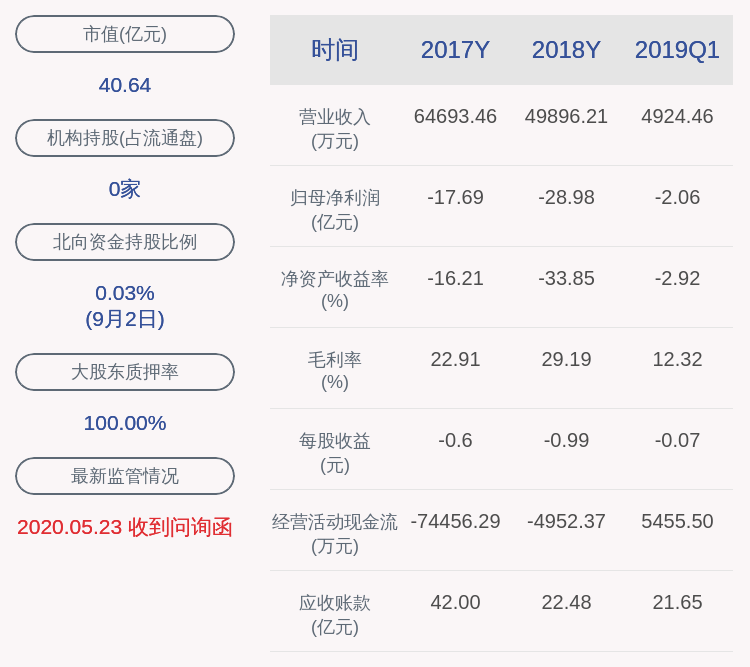This screenshot has height=667, width=750.
Task: Select the 归母净利润(亿元) row label
Action: 334,209
